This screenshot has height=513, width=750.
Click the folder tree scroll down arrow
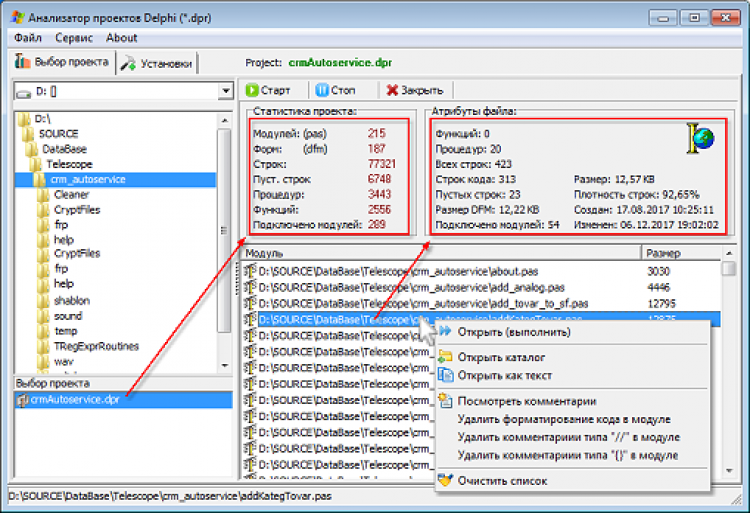click(224, 366)
